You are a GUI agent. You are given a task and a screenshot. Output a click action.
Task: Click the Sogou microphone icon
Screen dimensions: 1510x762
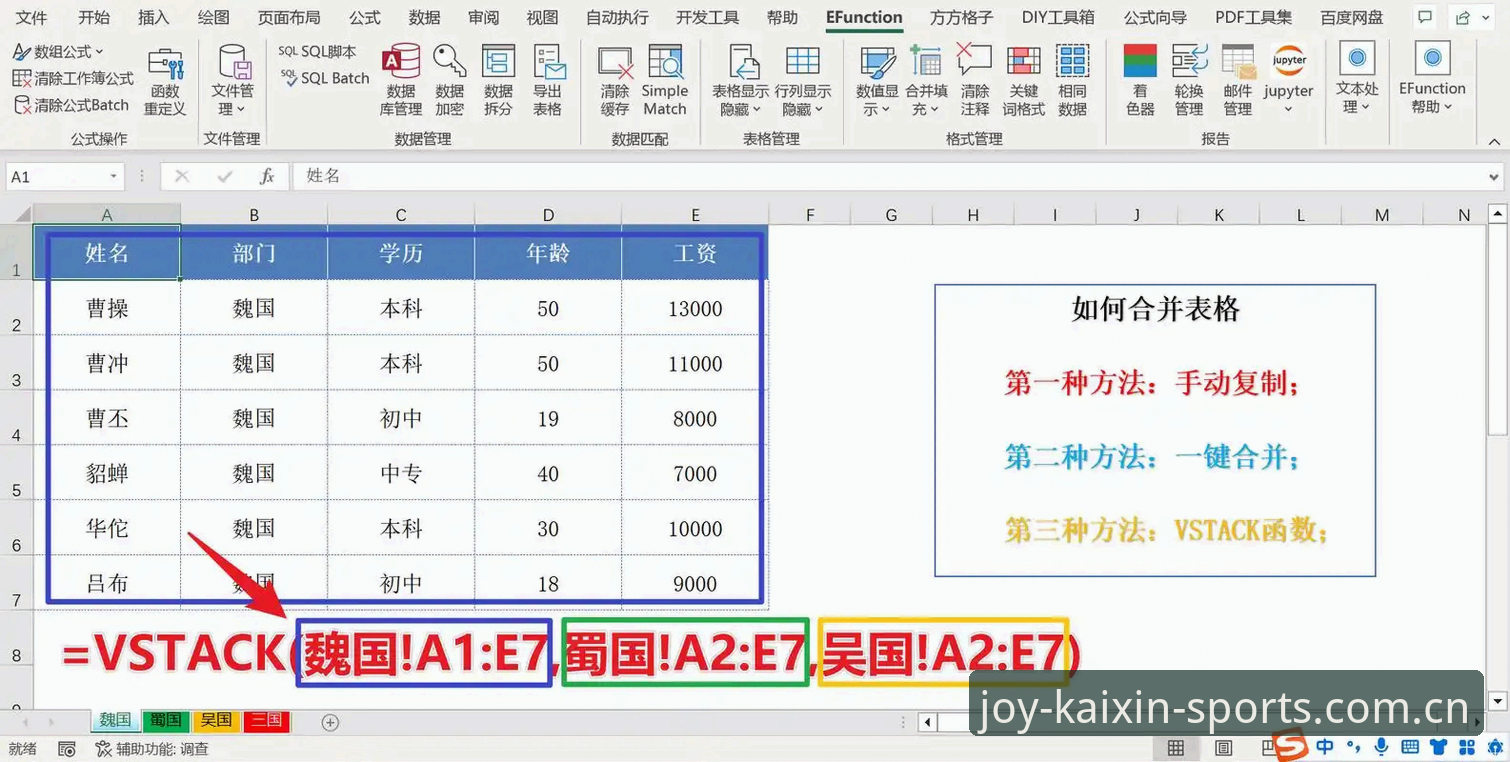(1381, 746)
